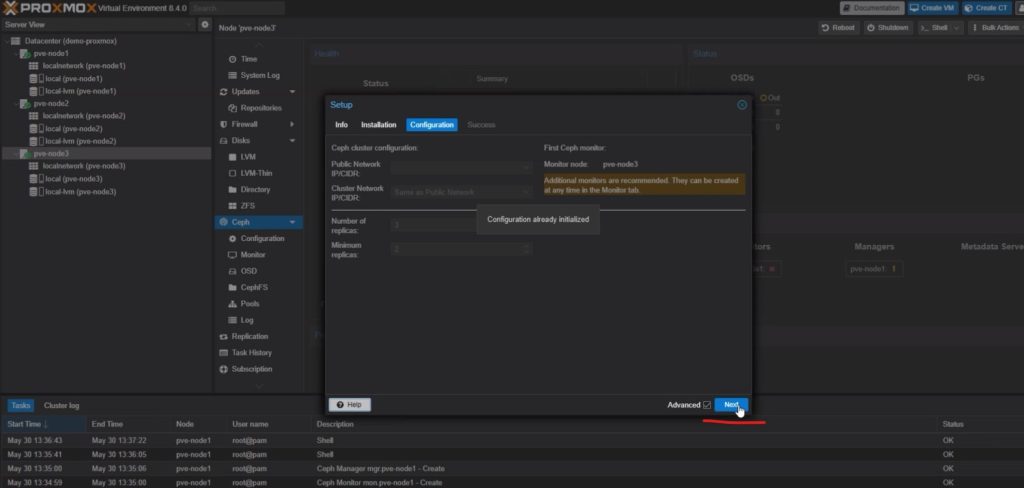Switch to the Tasks tab
The height and width of the screenshot is (488, 1024).
point(21,406)
